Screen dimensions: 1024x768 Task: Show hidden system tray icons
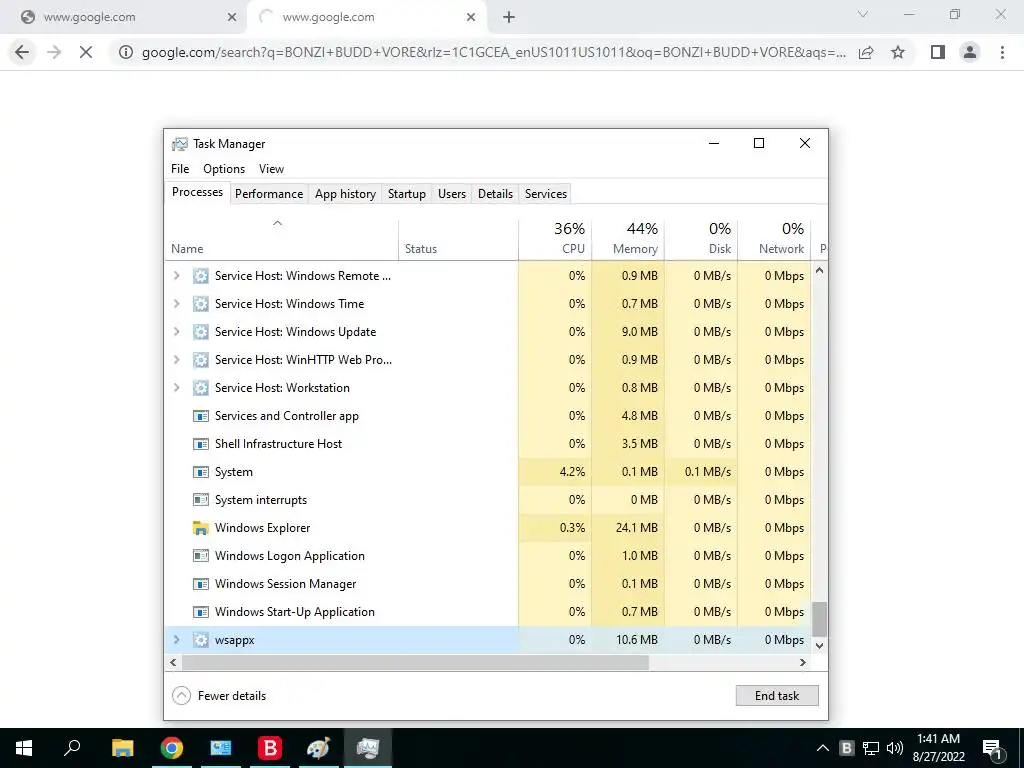click(x=823, y=748)
